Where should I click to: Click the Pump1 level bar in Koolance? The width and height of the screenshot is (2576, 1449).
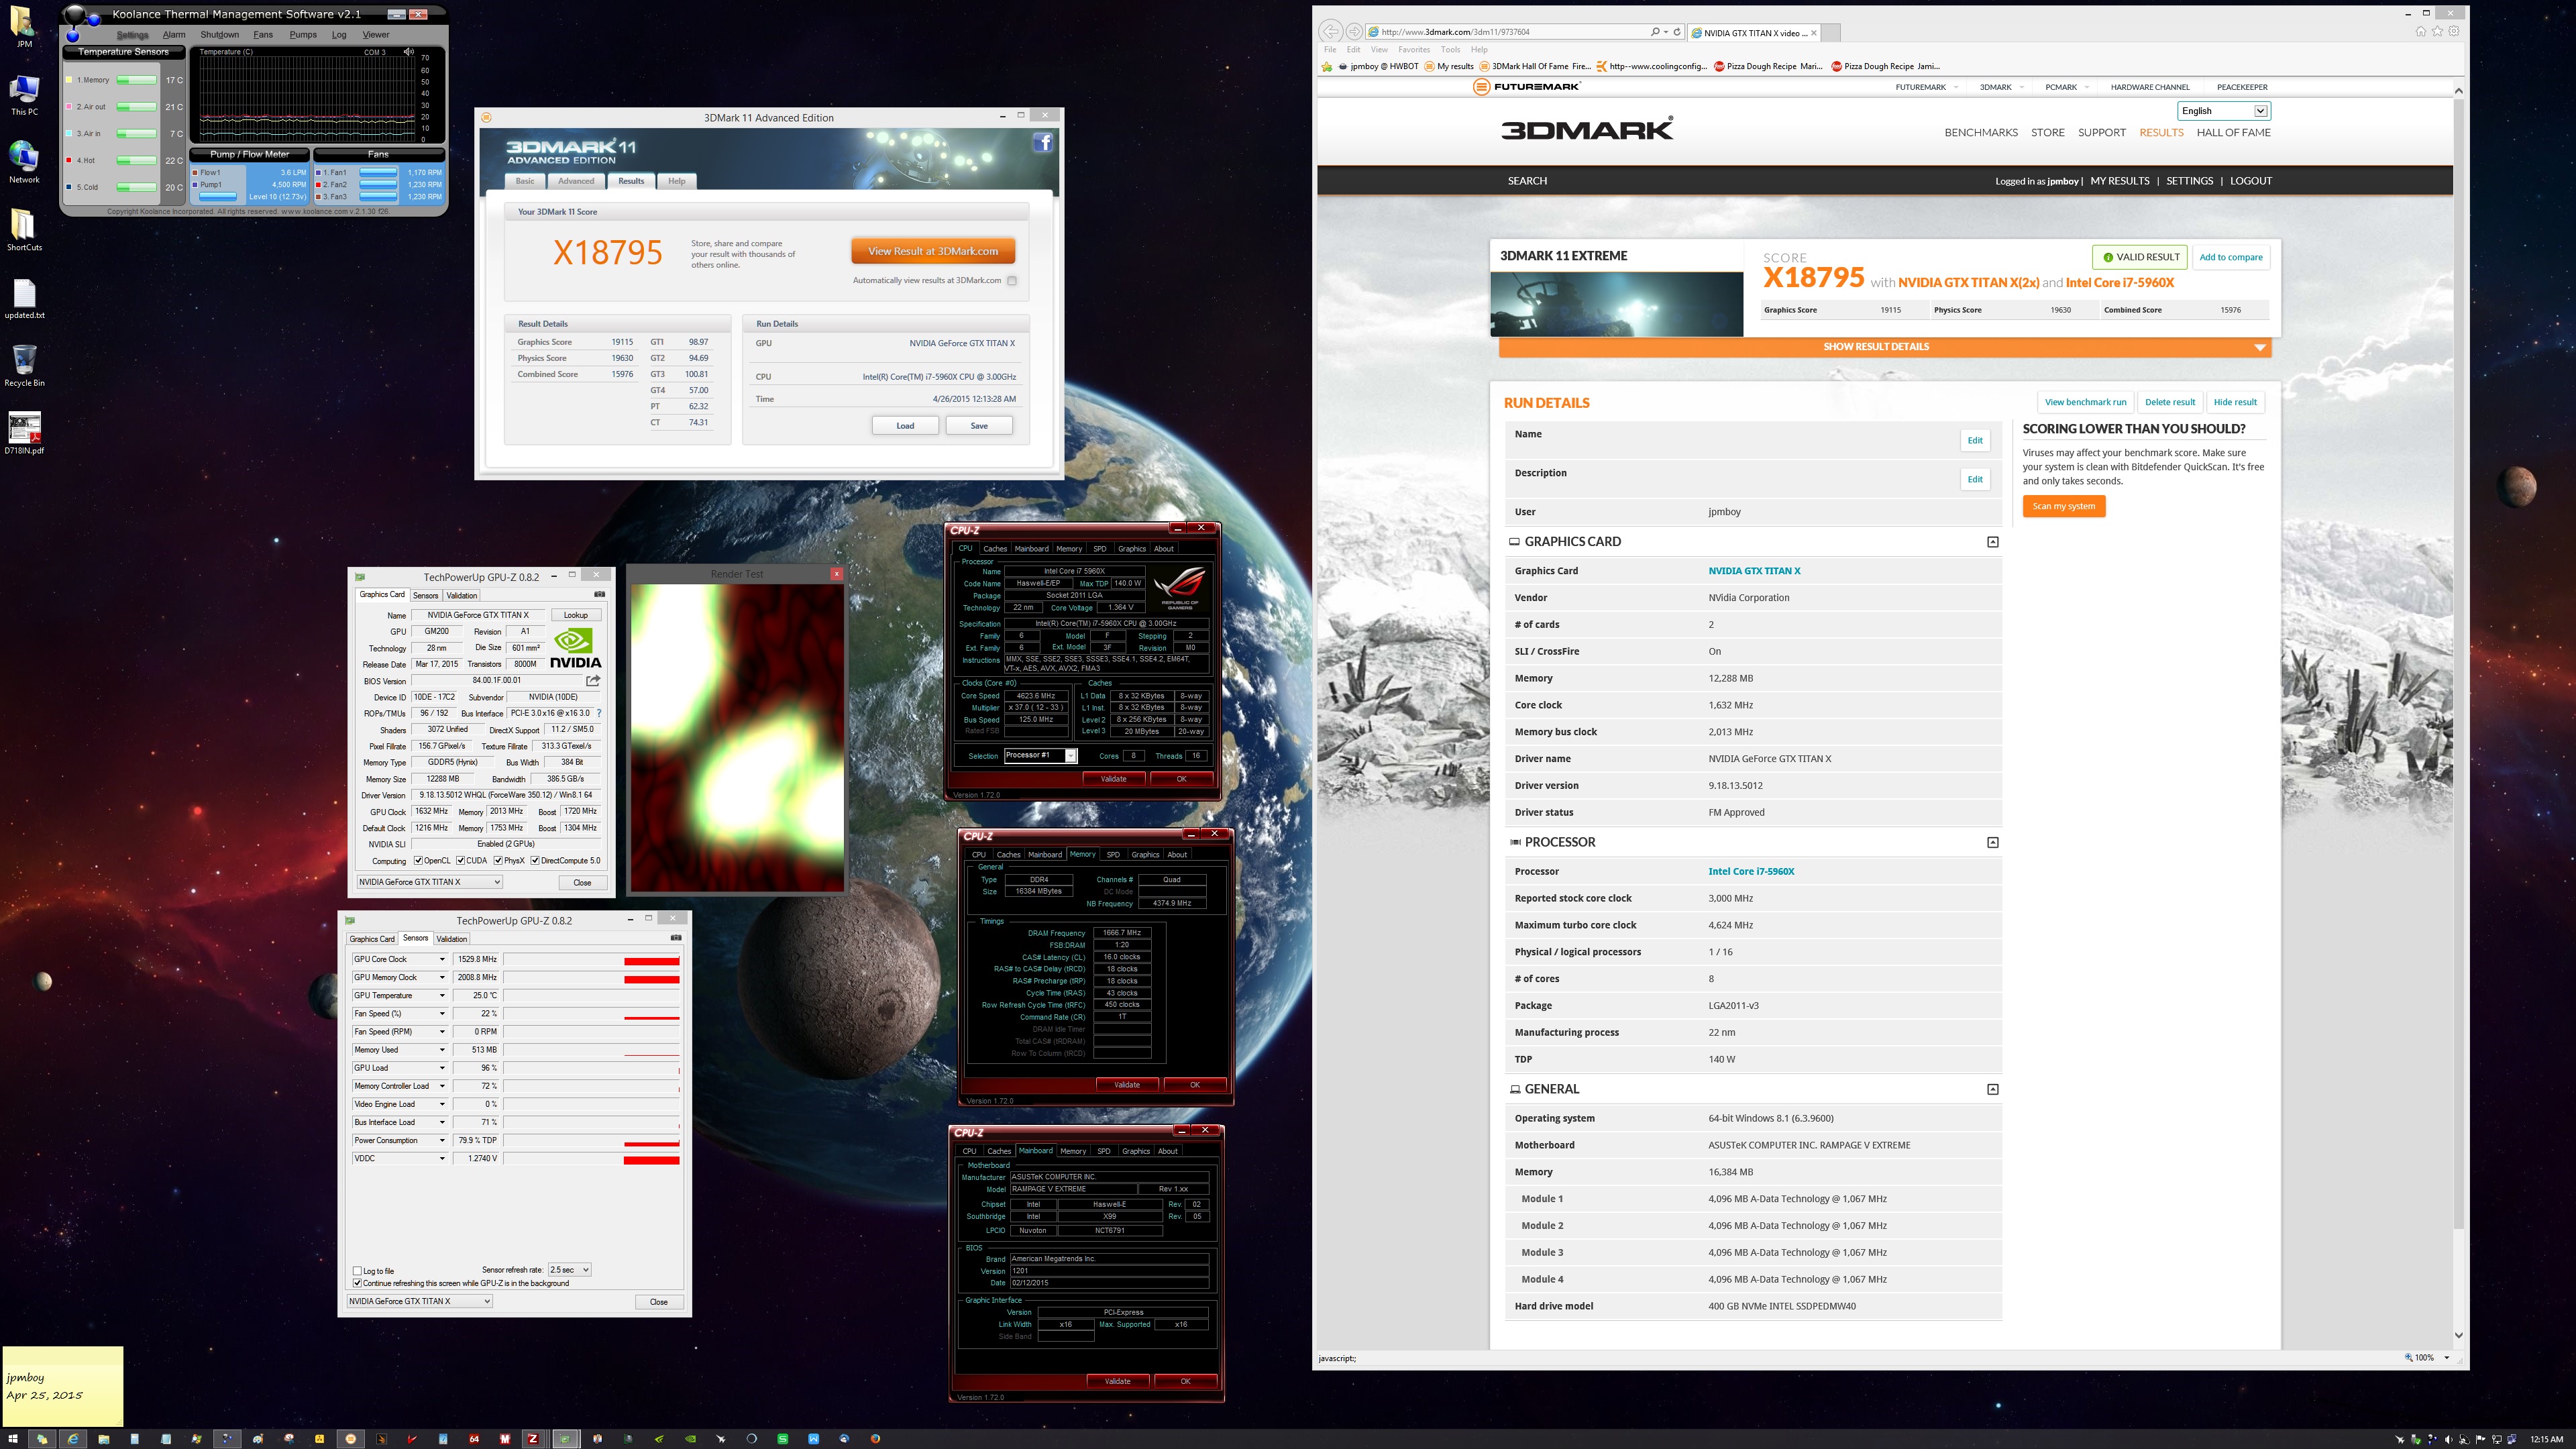218,196
